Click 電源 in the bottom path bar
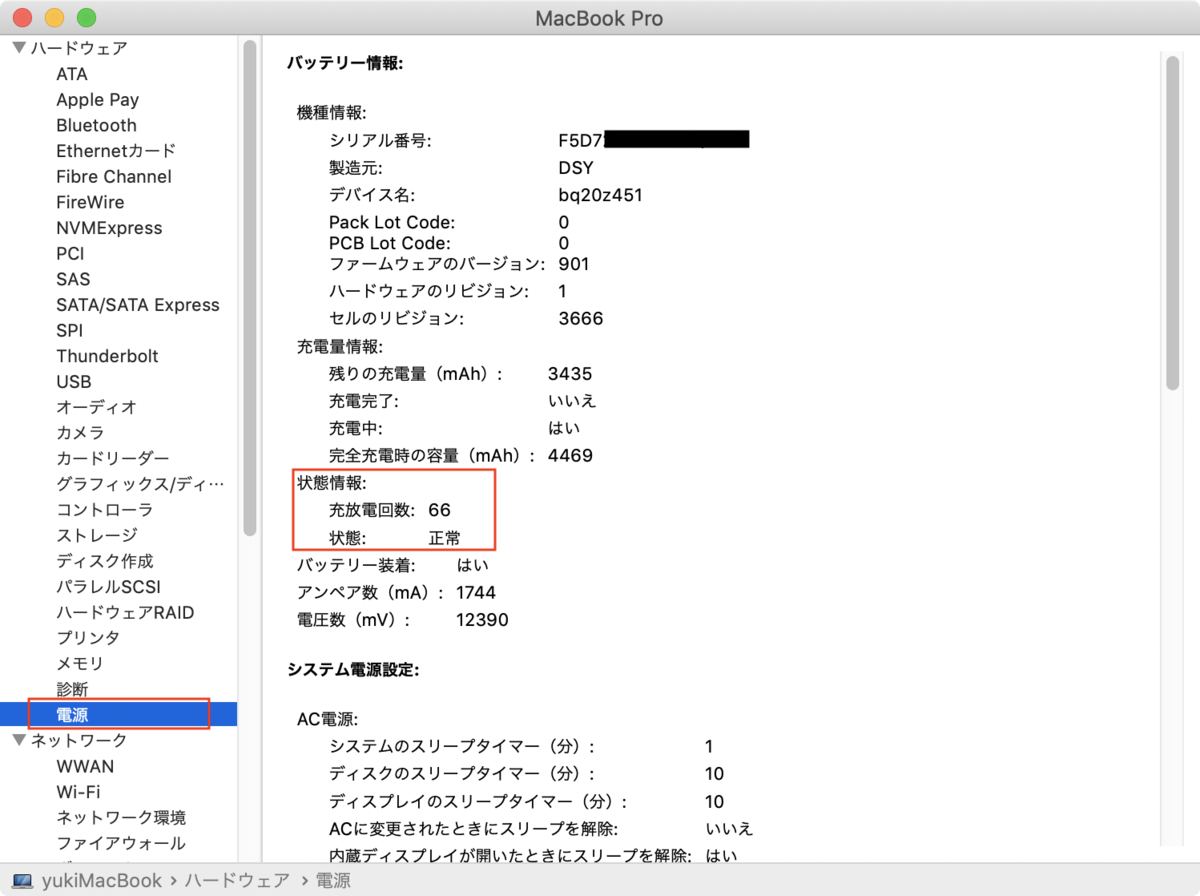Image resolution: width=1200 pixels, height=896 pixels. pyautogui.click(x=333, y=881)
